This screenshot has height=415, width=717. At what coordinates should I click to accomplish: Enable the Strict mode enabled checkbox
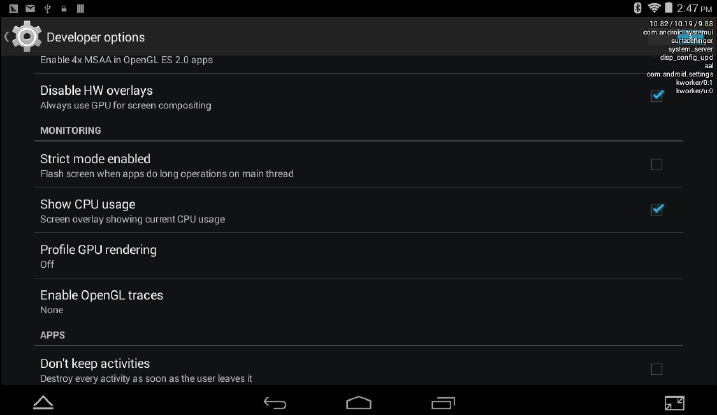click(x=656, y=165)
